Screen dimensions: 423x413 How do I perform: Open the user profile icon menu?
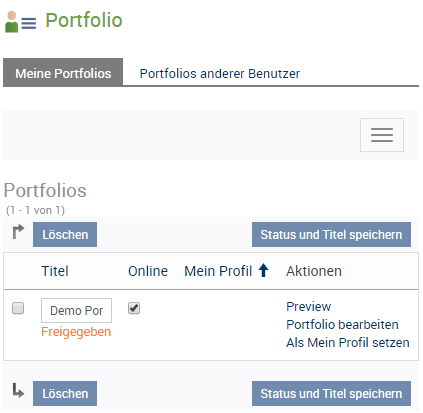(x=12, y=22)
